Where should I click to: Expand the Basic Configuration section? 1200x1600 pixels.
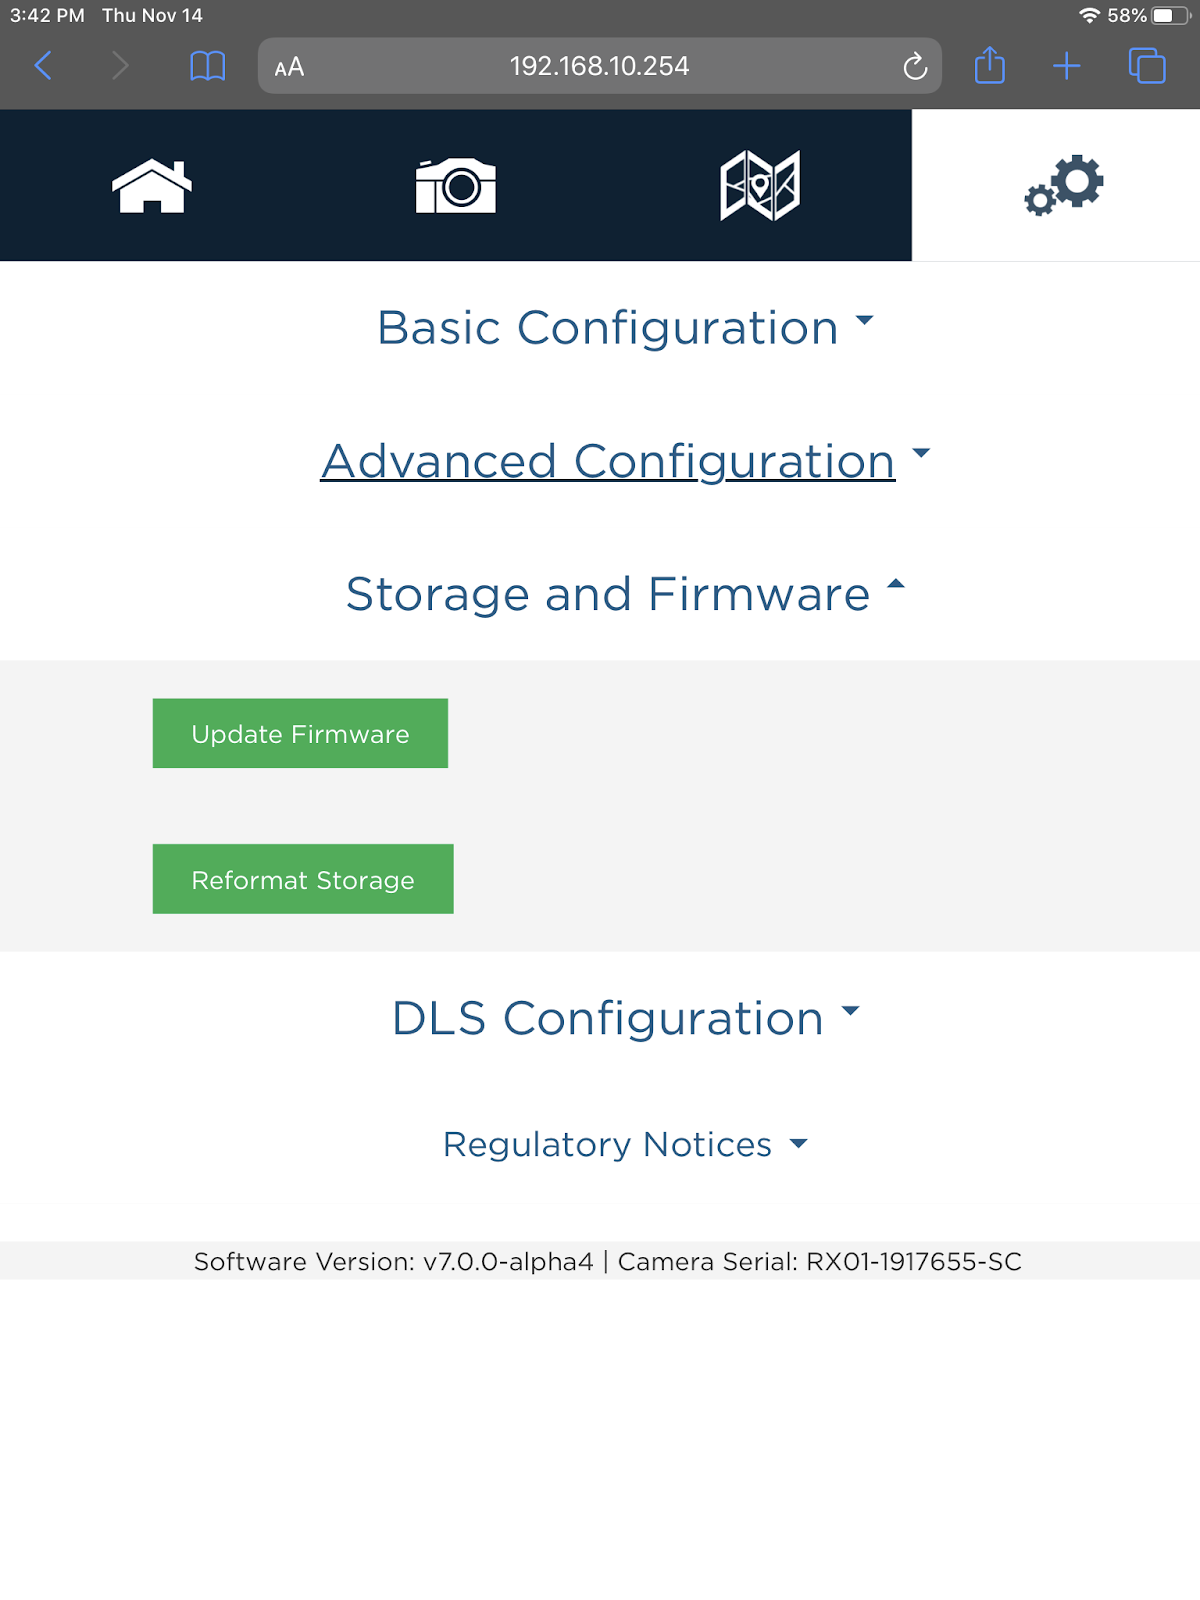point(625,328)
